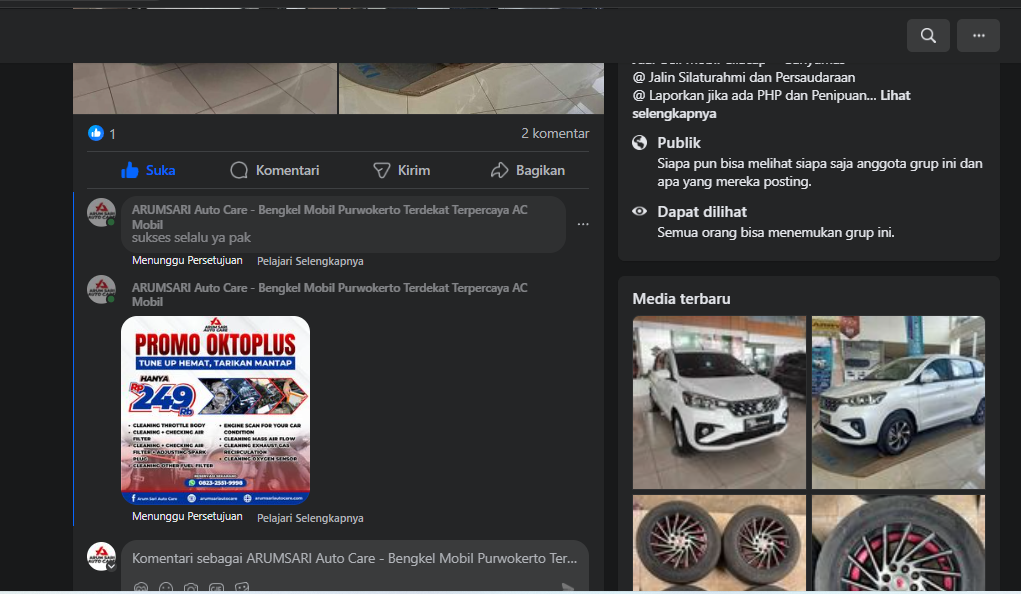Click Menunggu Persetujuan under the text comment
Image resolution: width=1021 pixels, height=594 pixels.
[x=187, y=261]
